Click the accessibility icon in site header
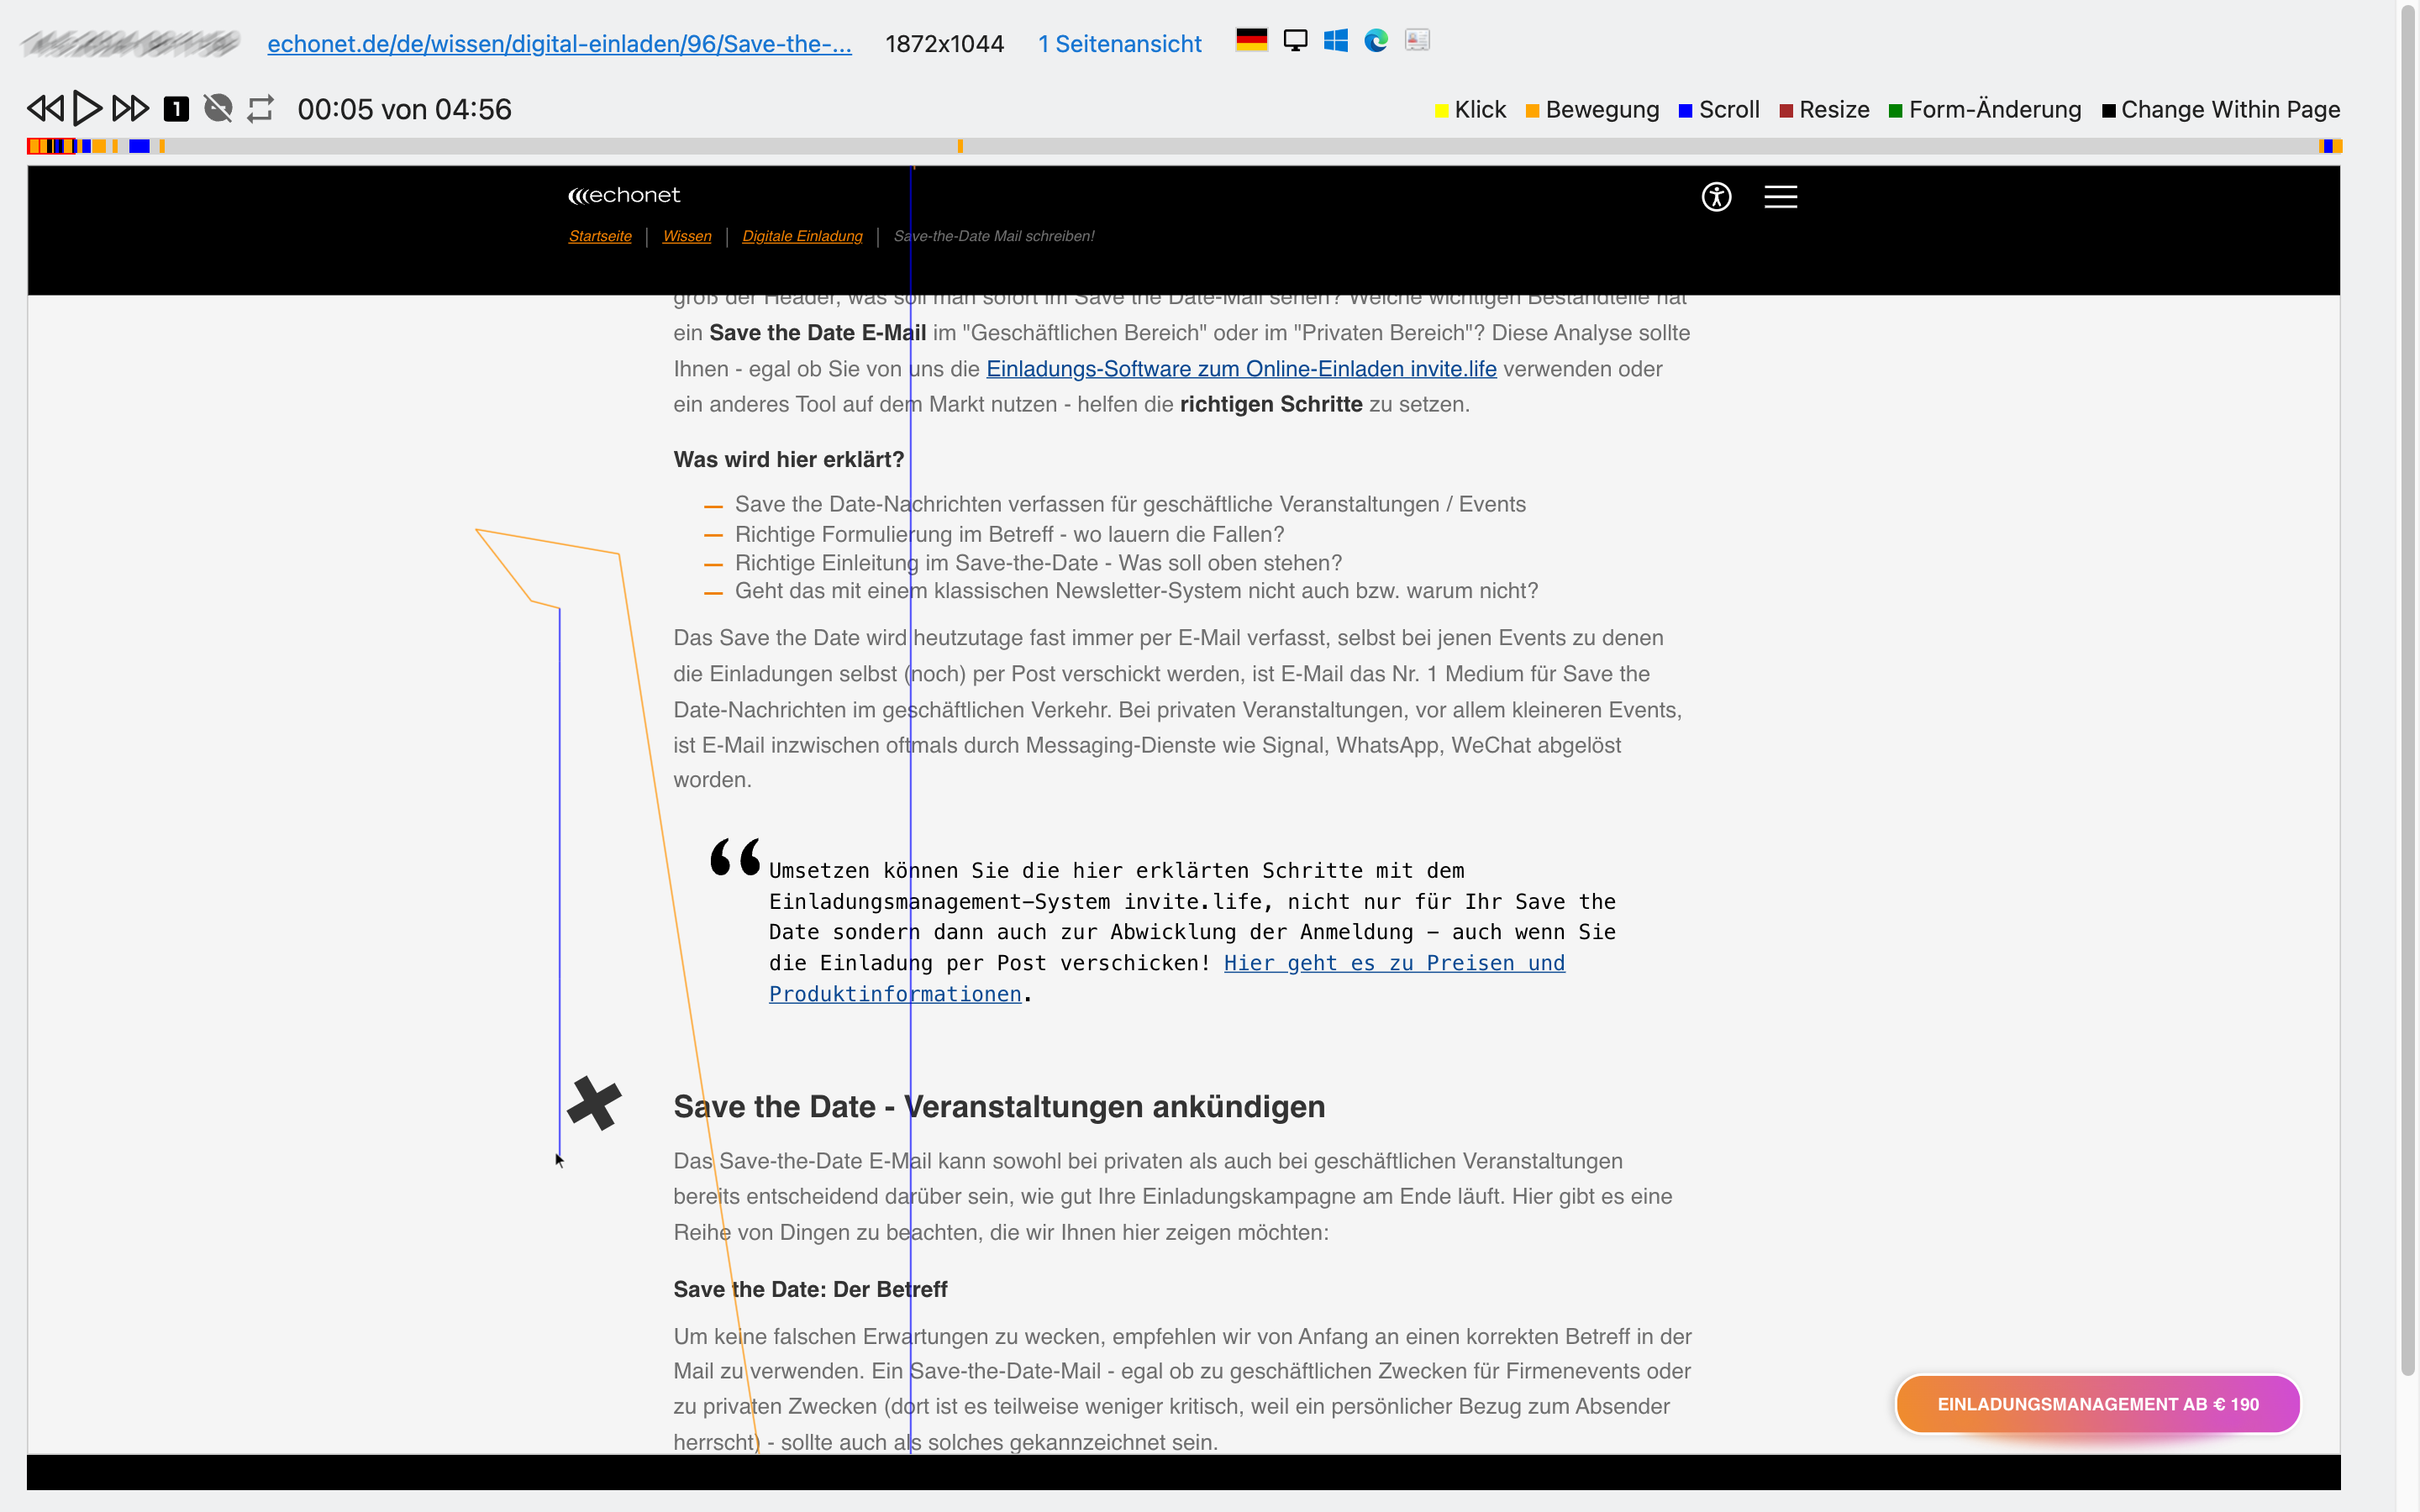 pos(1716,197)
